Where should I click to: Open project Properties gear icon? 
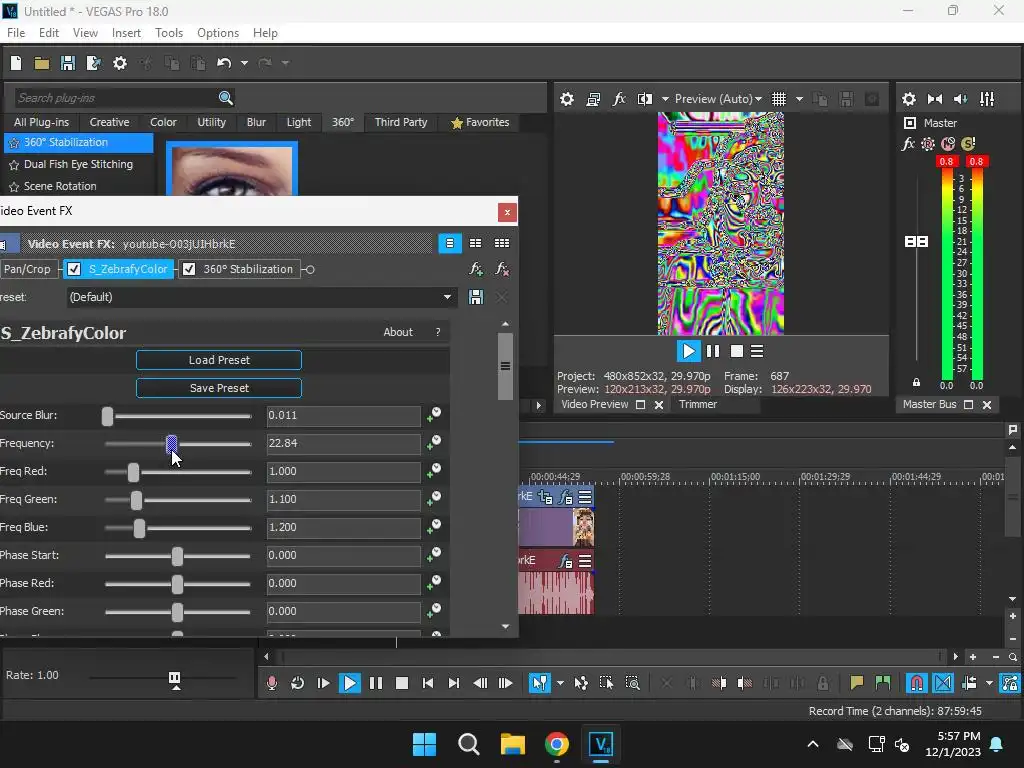pyautogui.click(x=119, y=63)
